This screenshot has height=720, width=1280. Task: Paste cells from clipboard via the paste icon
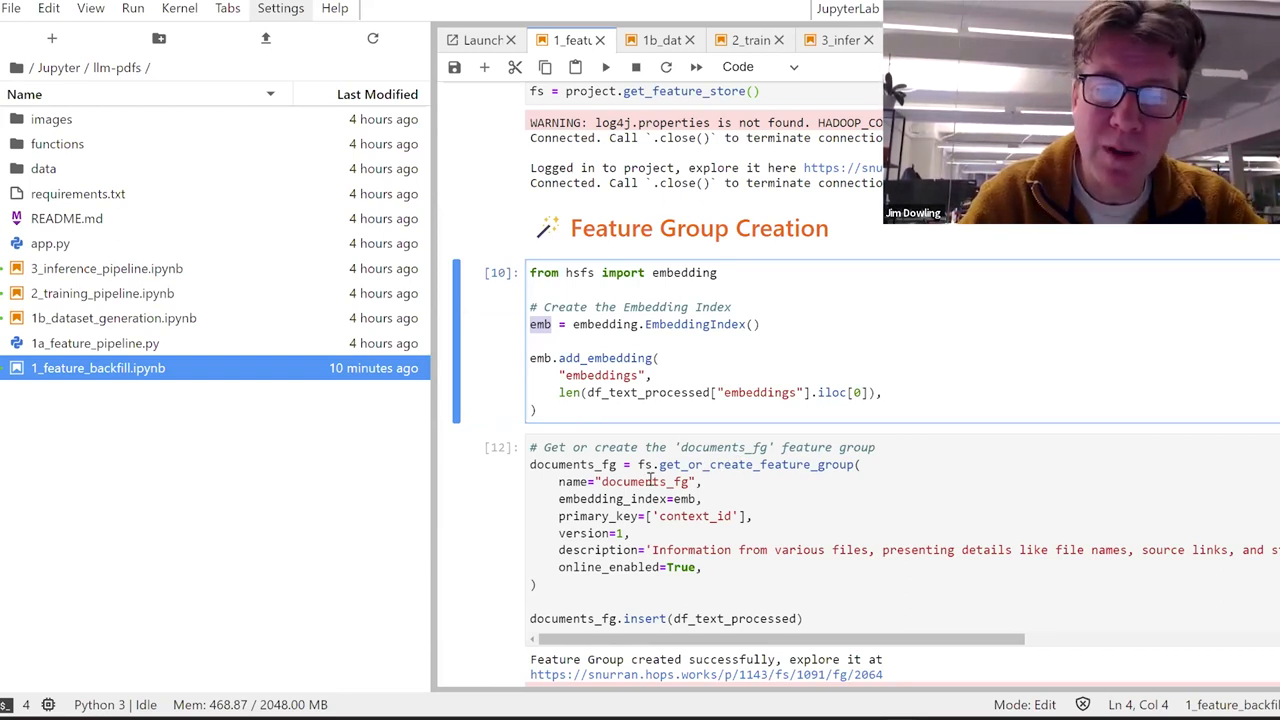(x=575, y=66)
